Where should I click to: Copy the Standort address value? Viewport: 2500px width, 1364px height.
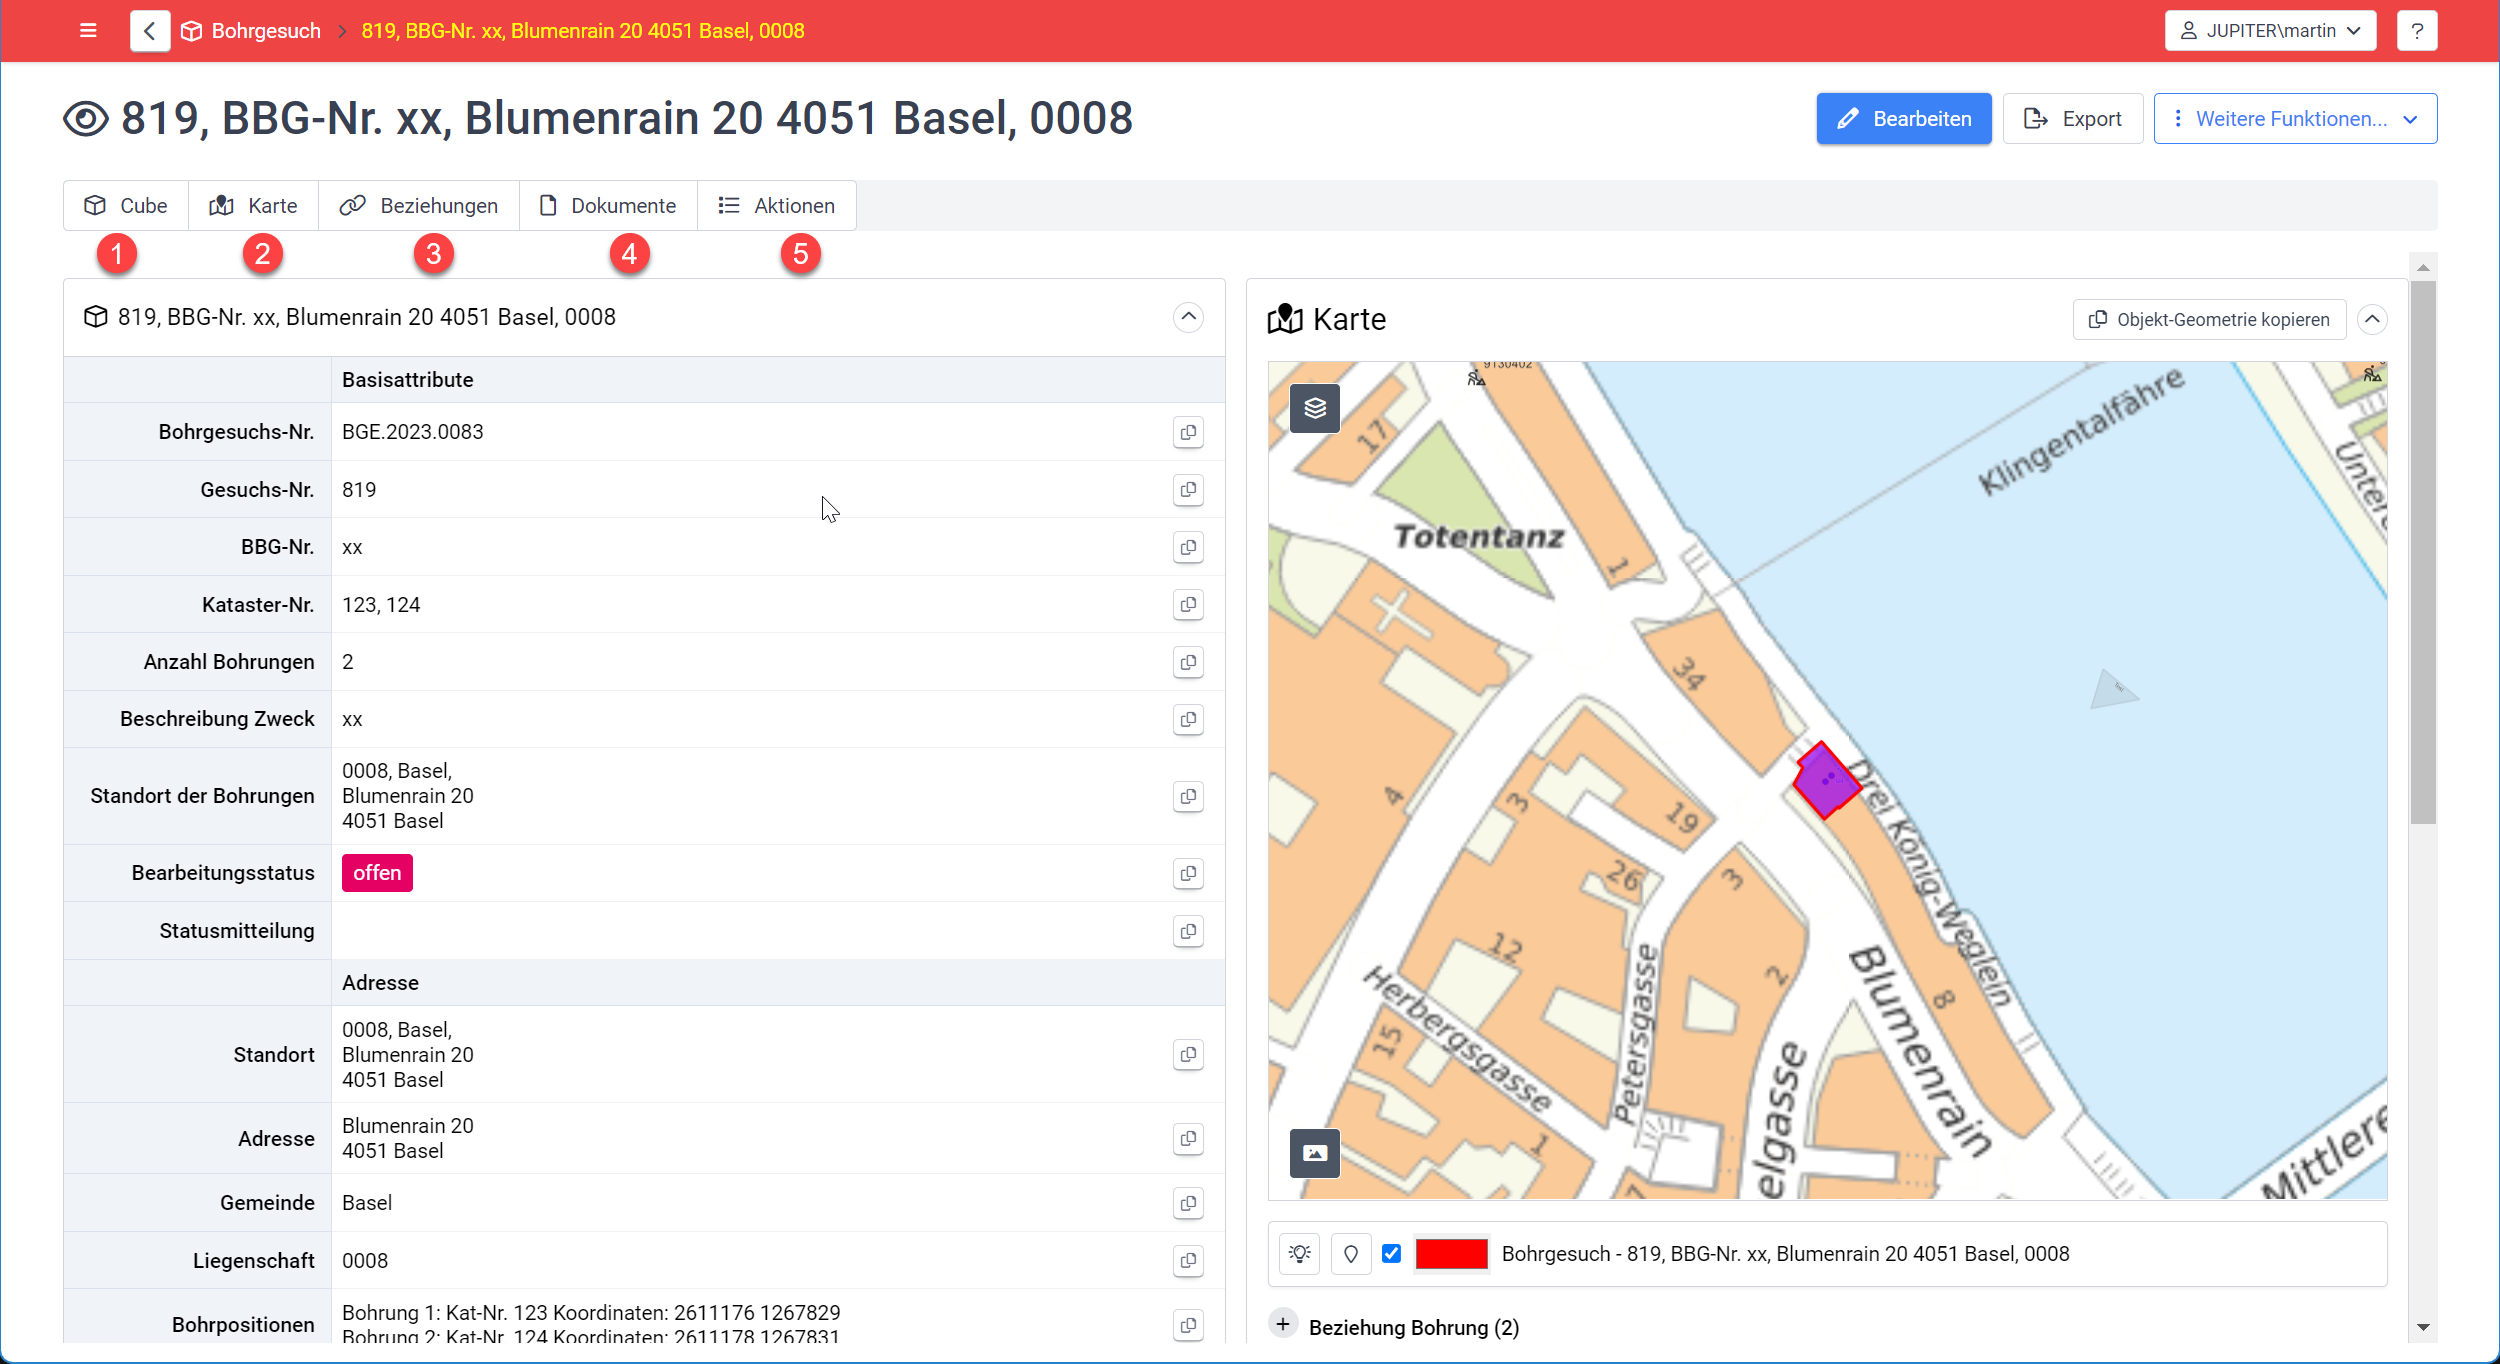tap(1188, 1054)
